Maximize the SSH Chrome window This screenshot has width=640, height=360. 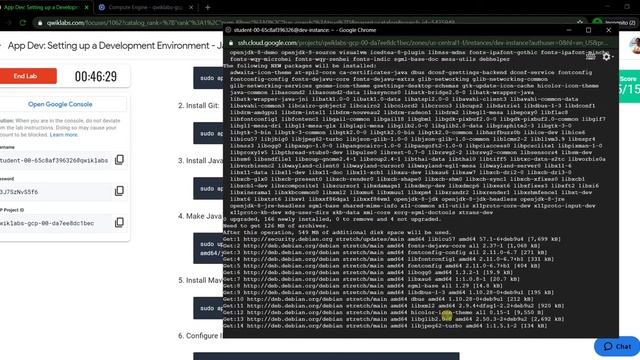pos(589,30)
